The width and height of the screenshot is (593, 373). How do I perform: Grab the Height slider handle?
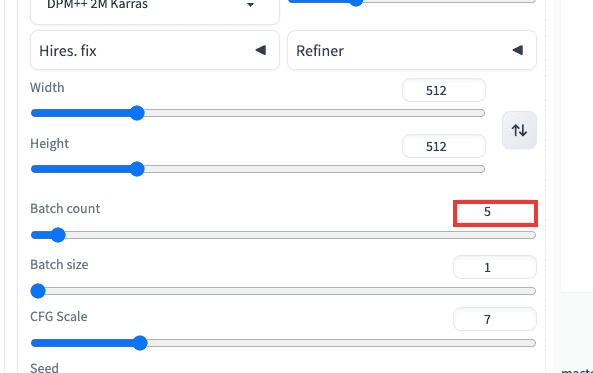pyautogui.click(x=137, y=169)
